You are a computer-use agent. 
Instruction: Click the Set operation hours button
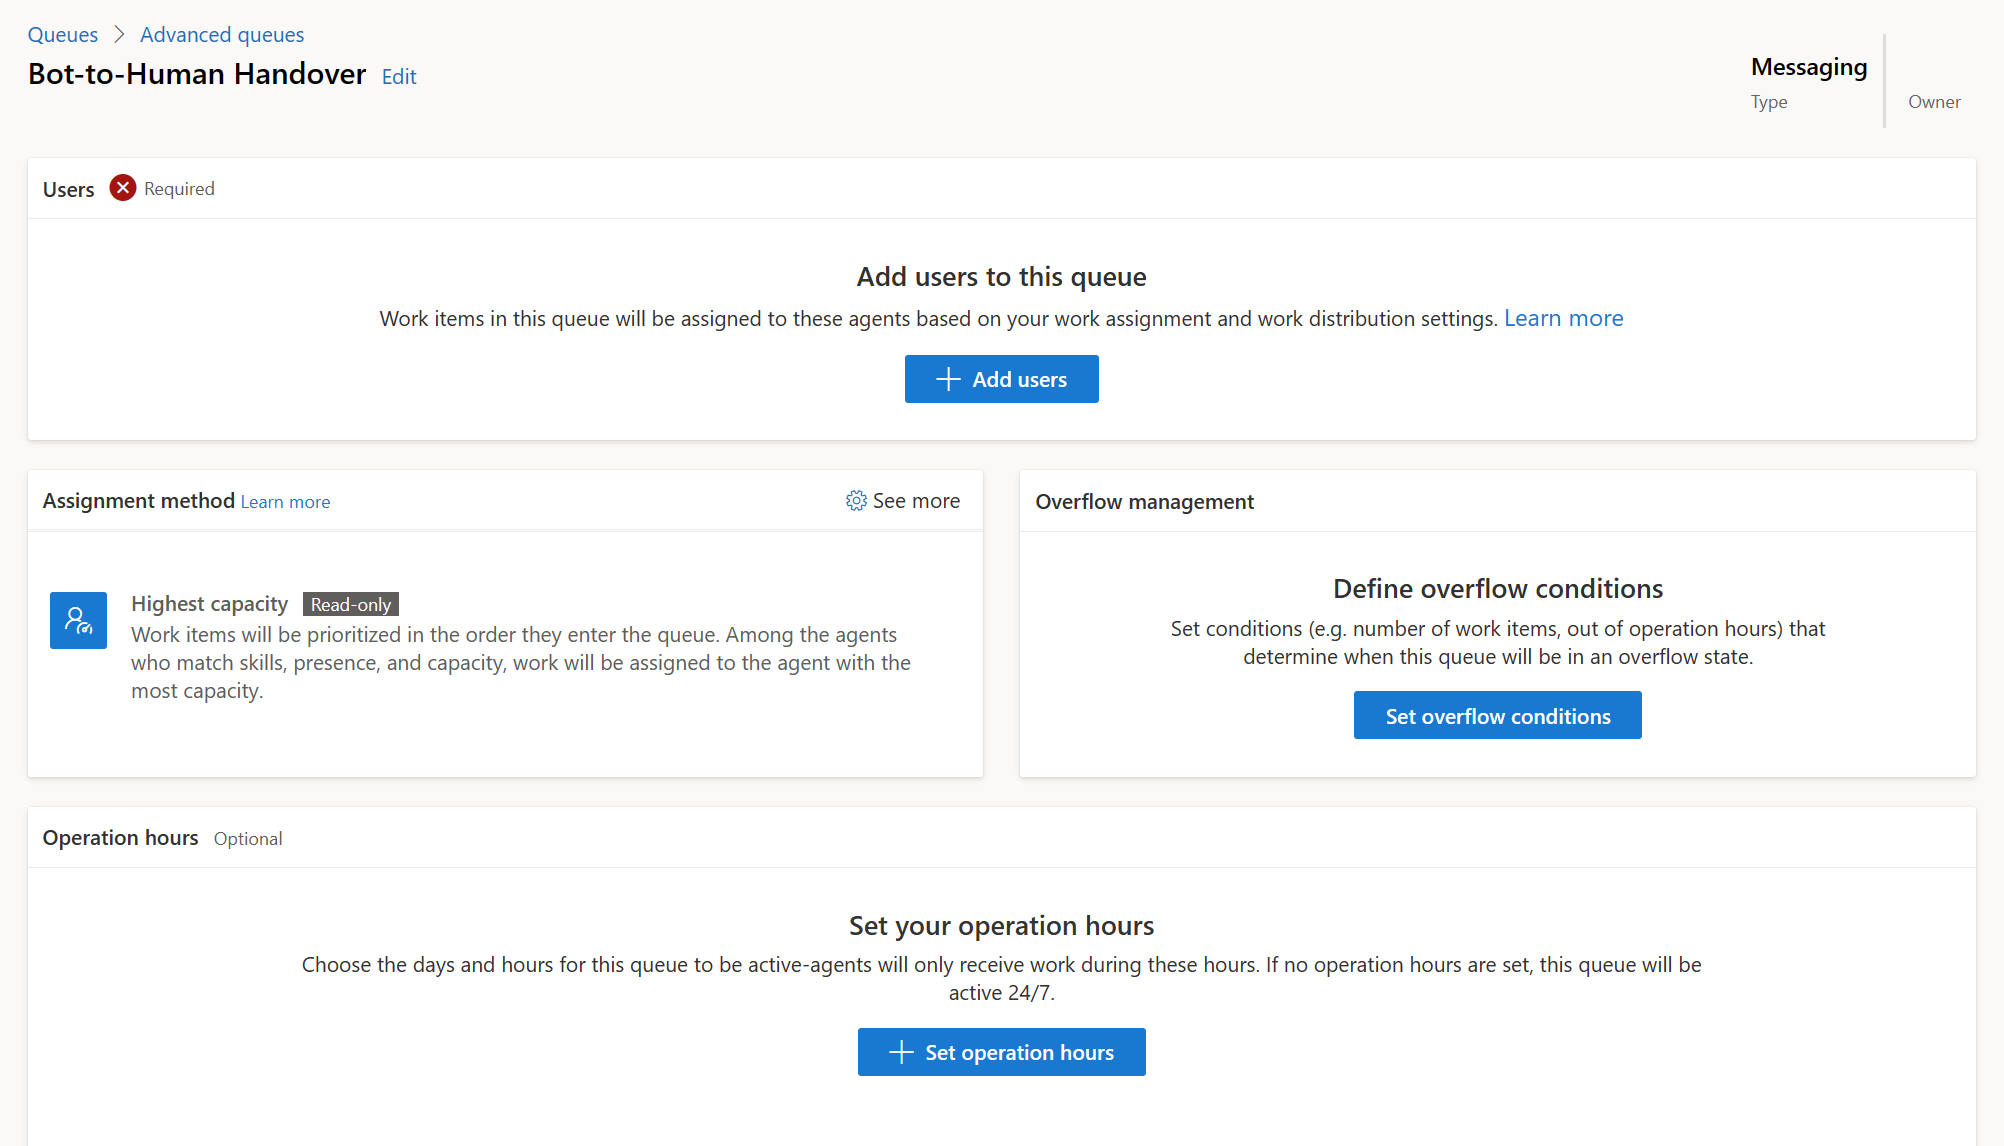tap(1001, 1051)
